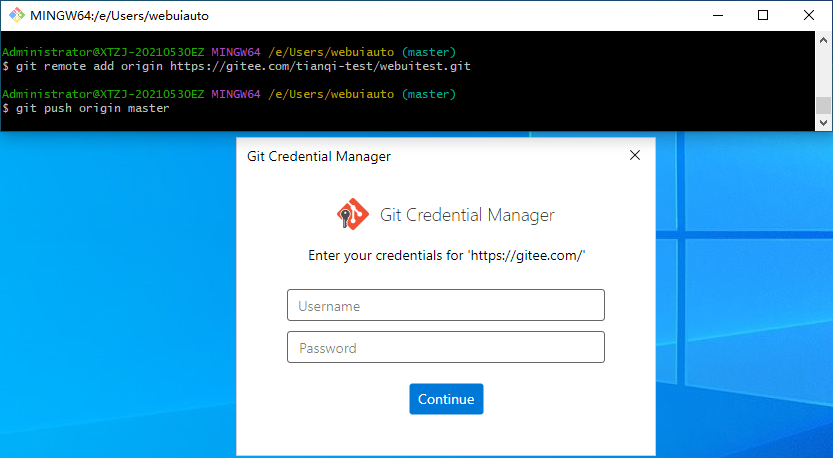
Task: Click the Git Bash icon in the title bar
Action: [x=16, y=15]
